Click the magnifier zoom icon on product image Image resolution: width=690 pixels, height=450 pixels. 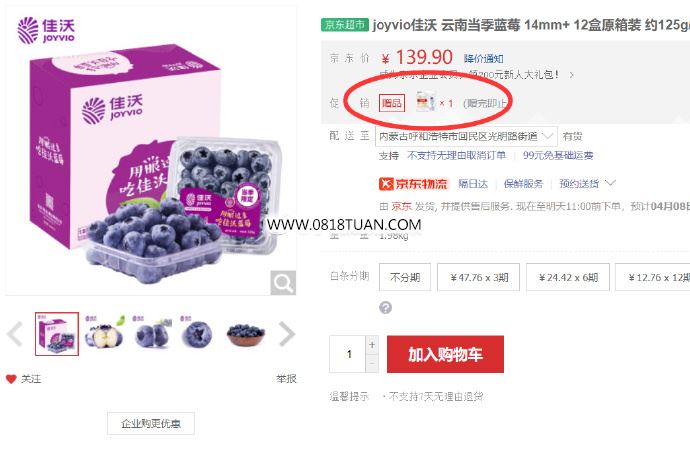[x=283, y=282]
